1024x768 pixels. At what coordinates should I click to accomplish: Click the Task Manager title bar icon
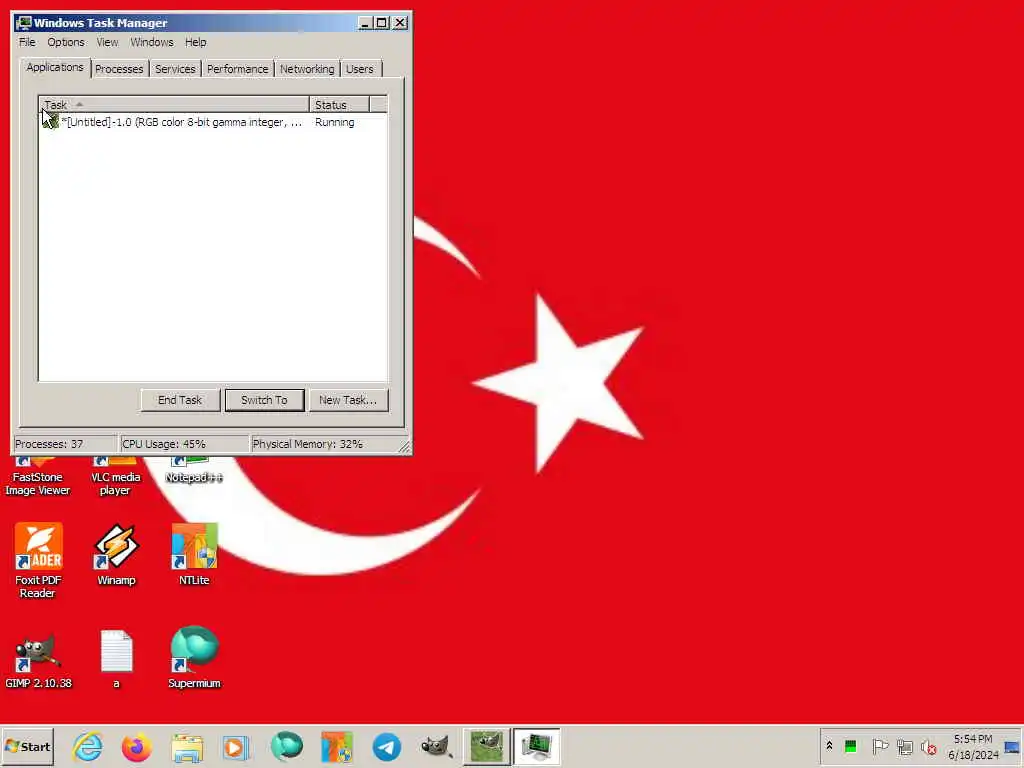click(24, 23)
